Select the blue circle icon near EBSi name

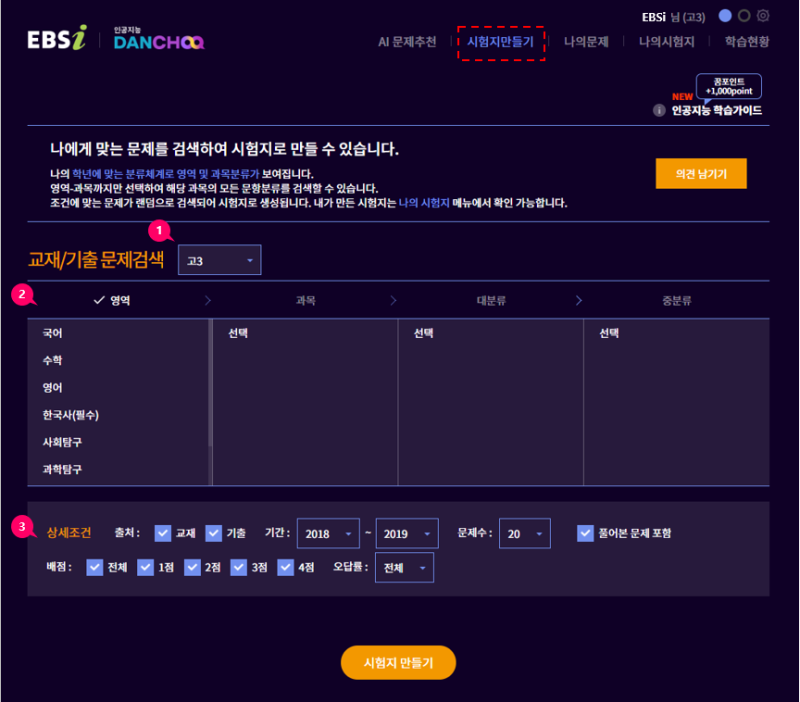click(725, 16)
